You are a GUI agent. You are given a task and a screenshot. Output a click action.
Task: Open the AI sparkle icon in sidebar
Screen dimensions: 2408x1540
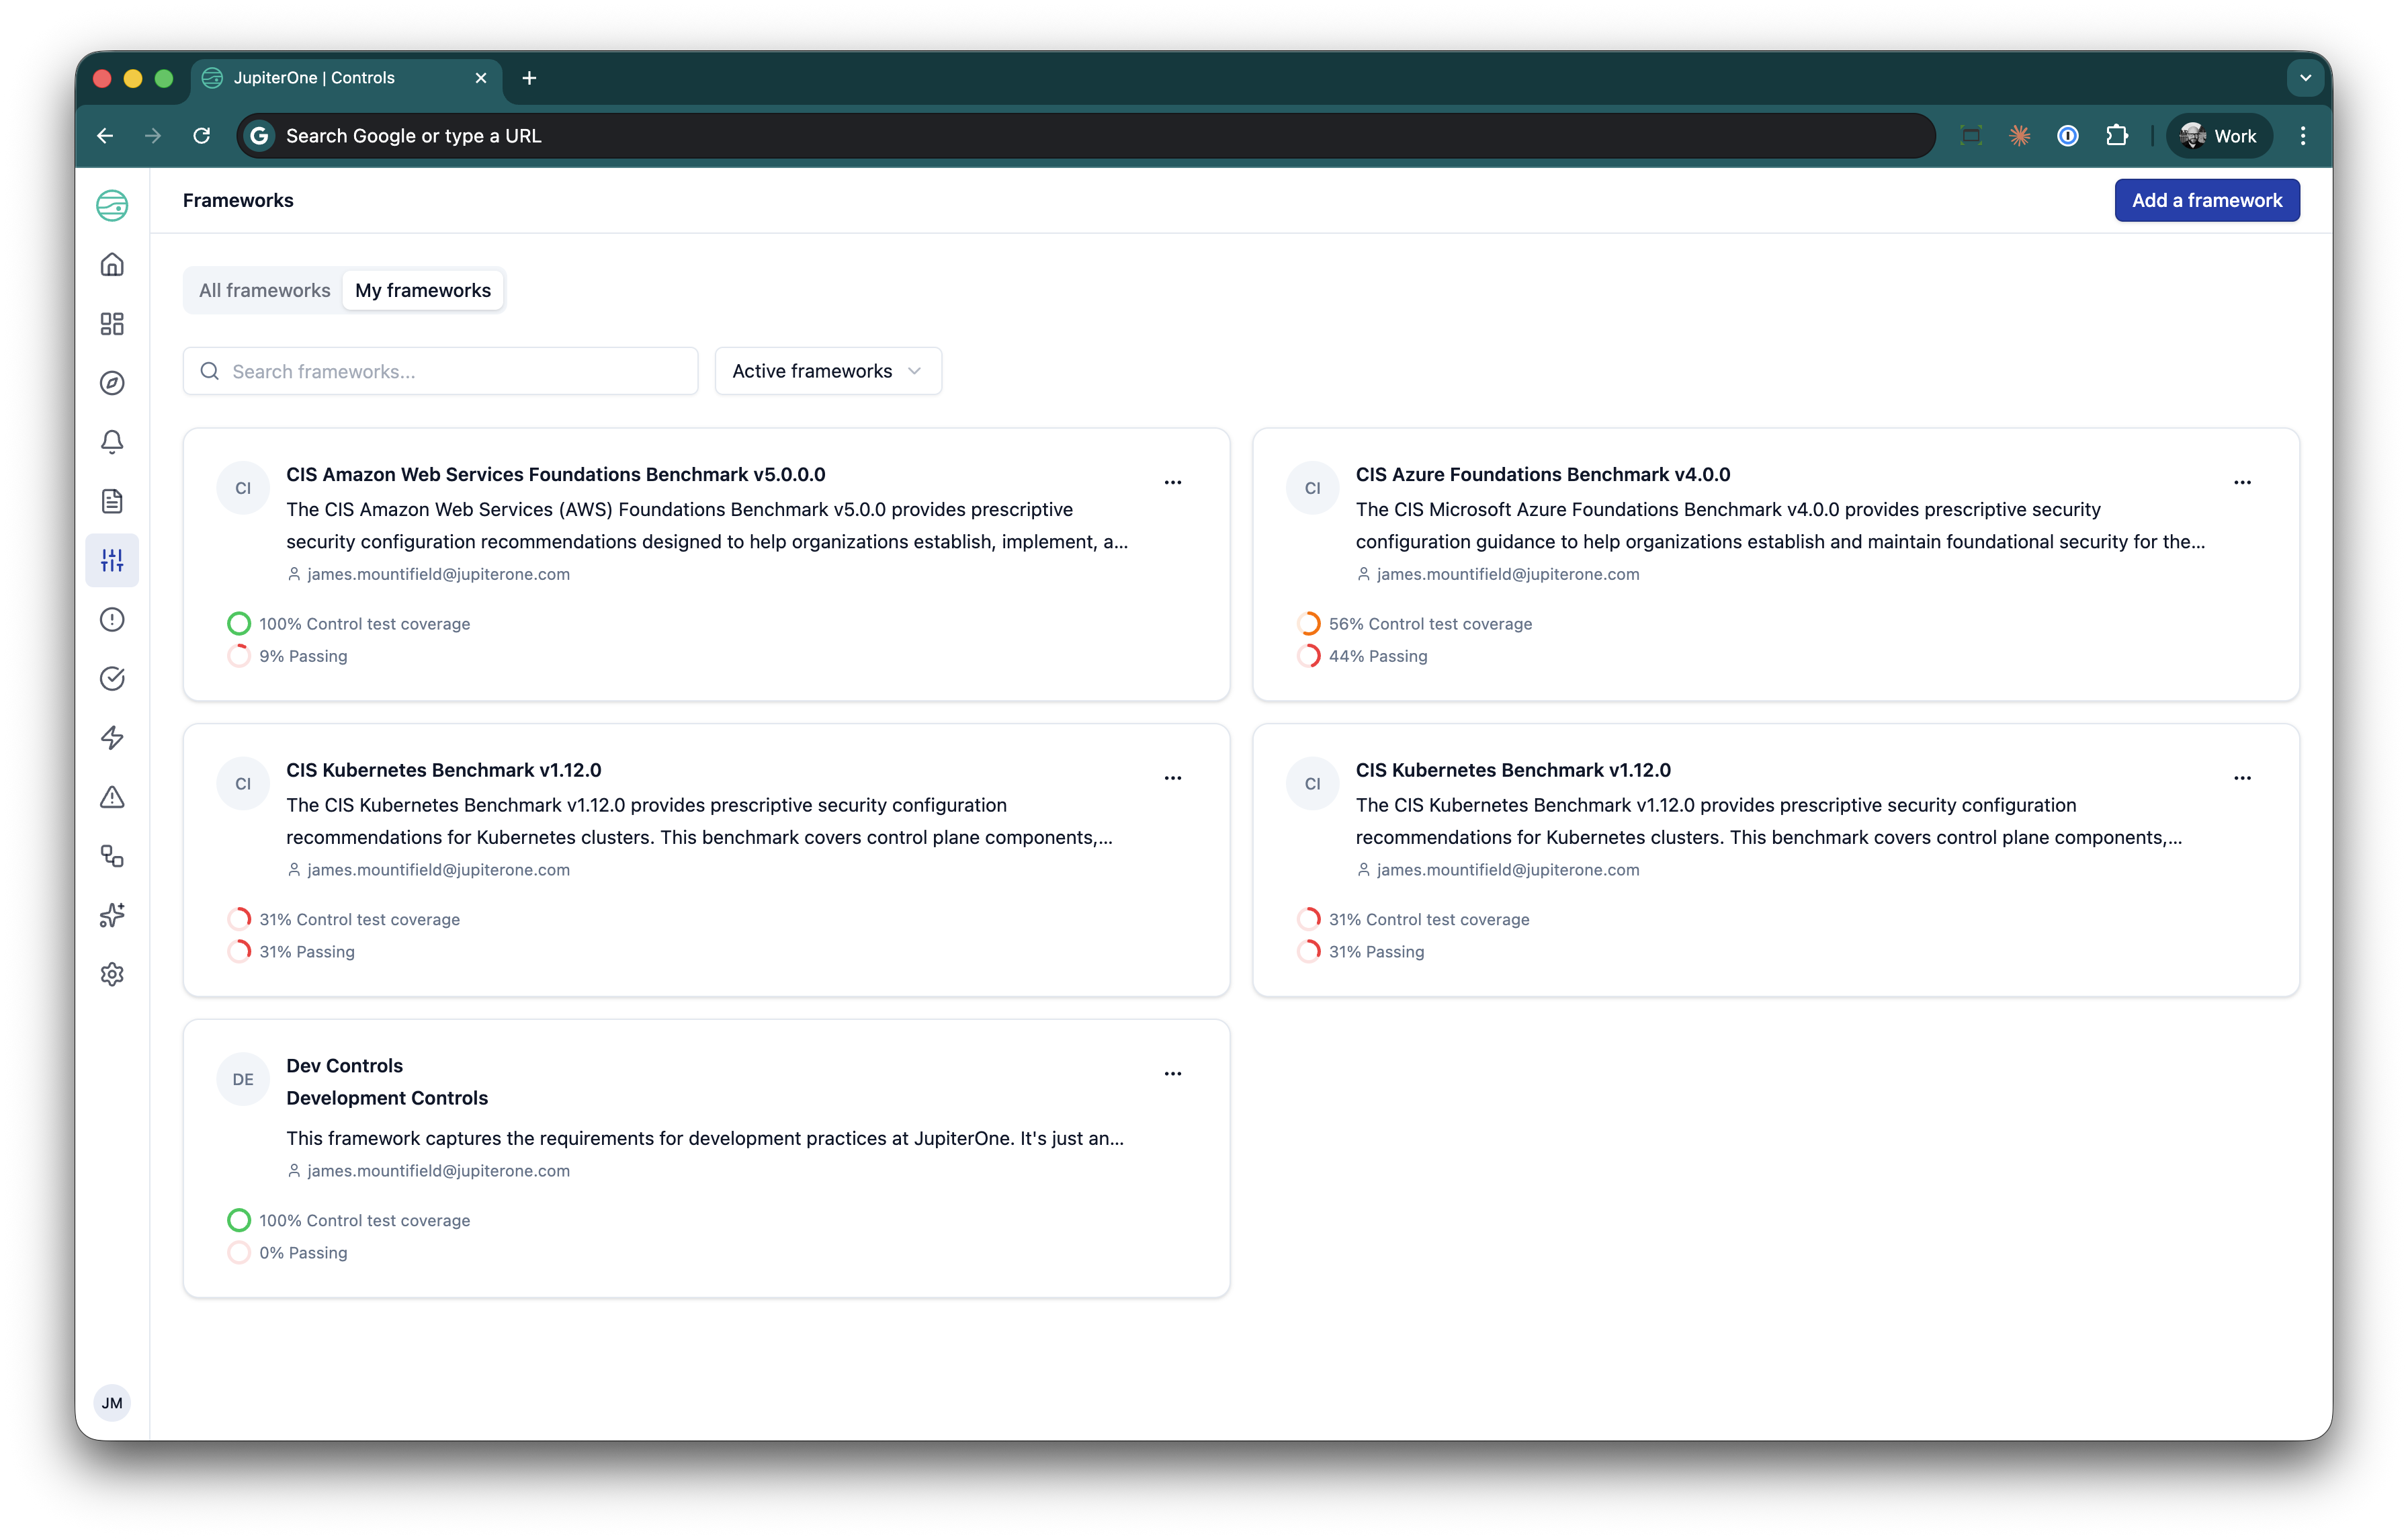[112, 915]
